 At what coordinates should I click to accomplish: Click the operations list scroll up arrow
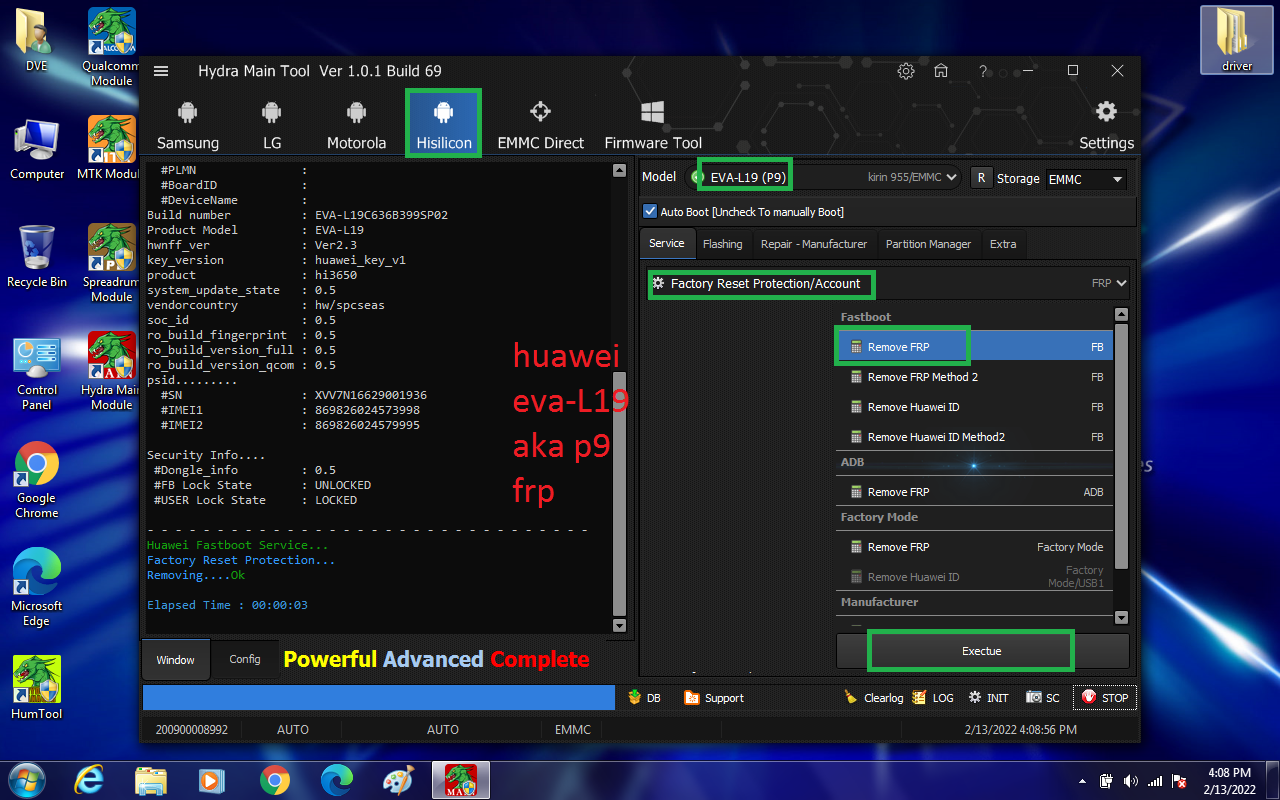1121,316
